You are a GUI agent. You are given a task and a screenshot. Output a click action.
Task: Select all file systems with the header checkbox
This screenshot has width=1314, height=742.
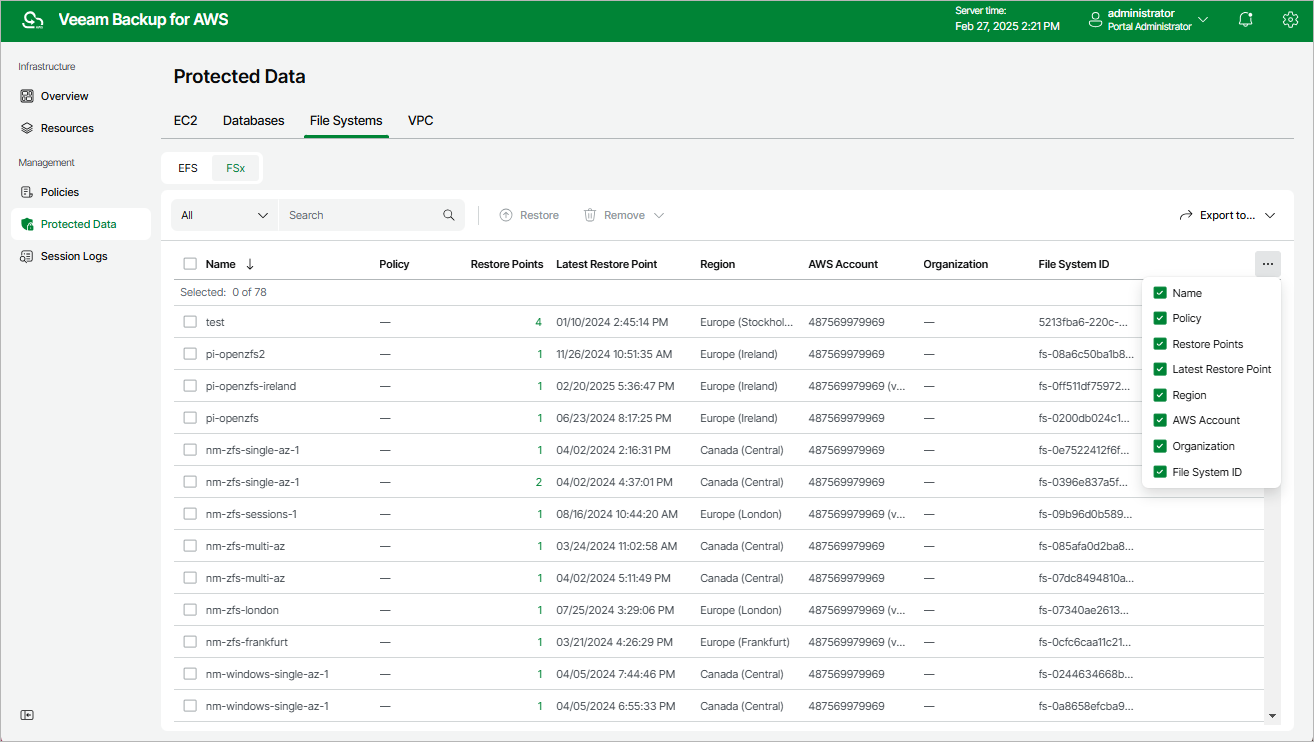point(189,263)
